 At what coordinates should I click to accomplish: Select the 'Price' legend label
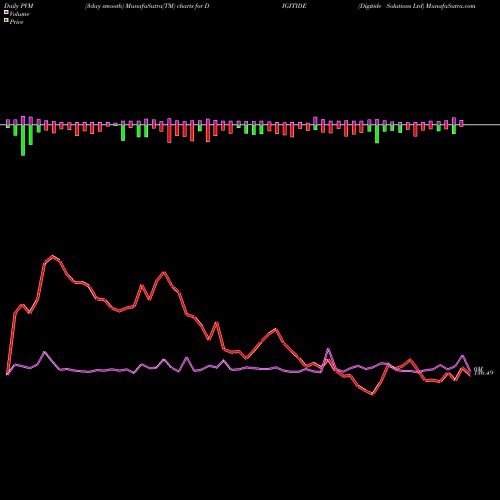click(16, 22)
